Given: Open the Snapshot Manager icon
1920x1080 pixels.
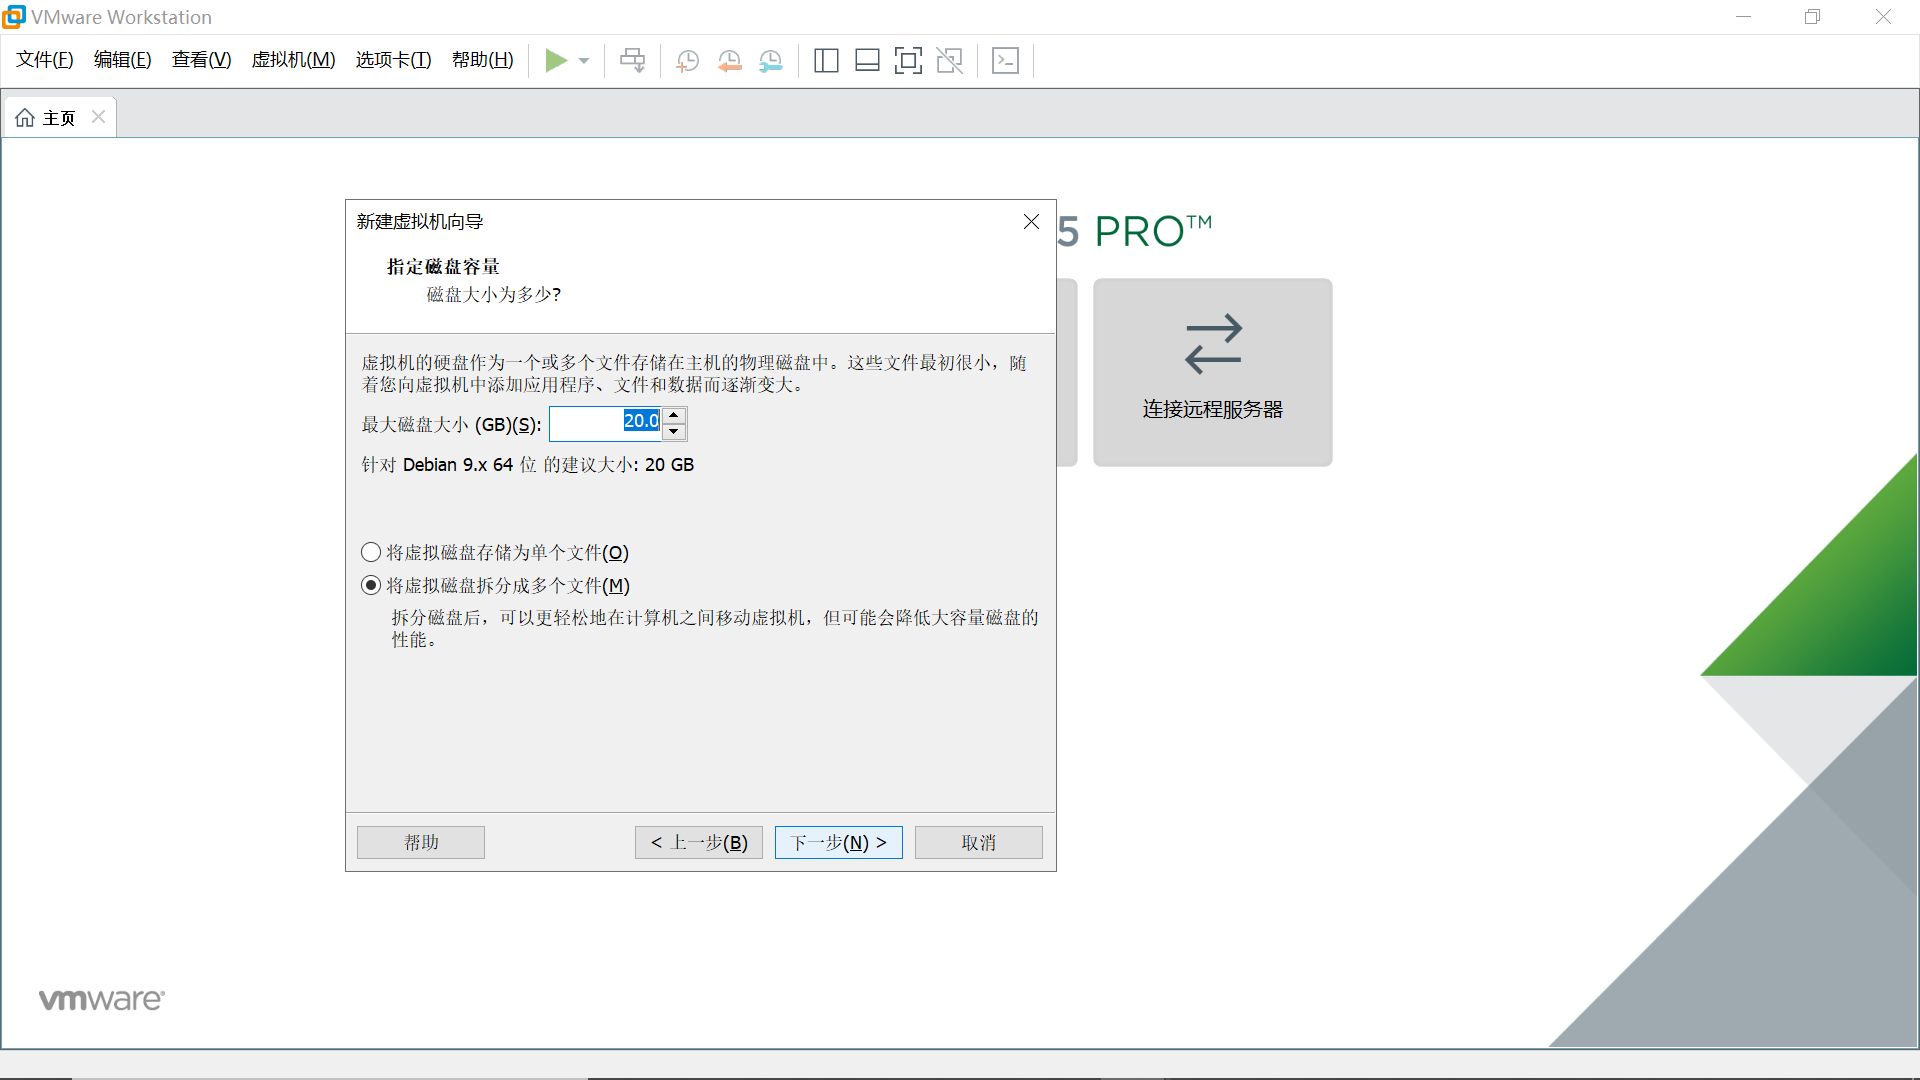Looking at the screenshot, I should pos(770,61).
